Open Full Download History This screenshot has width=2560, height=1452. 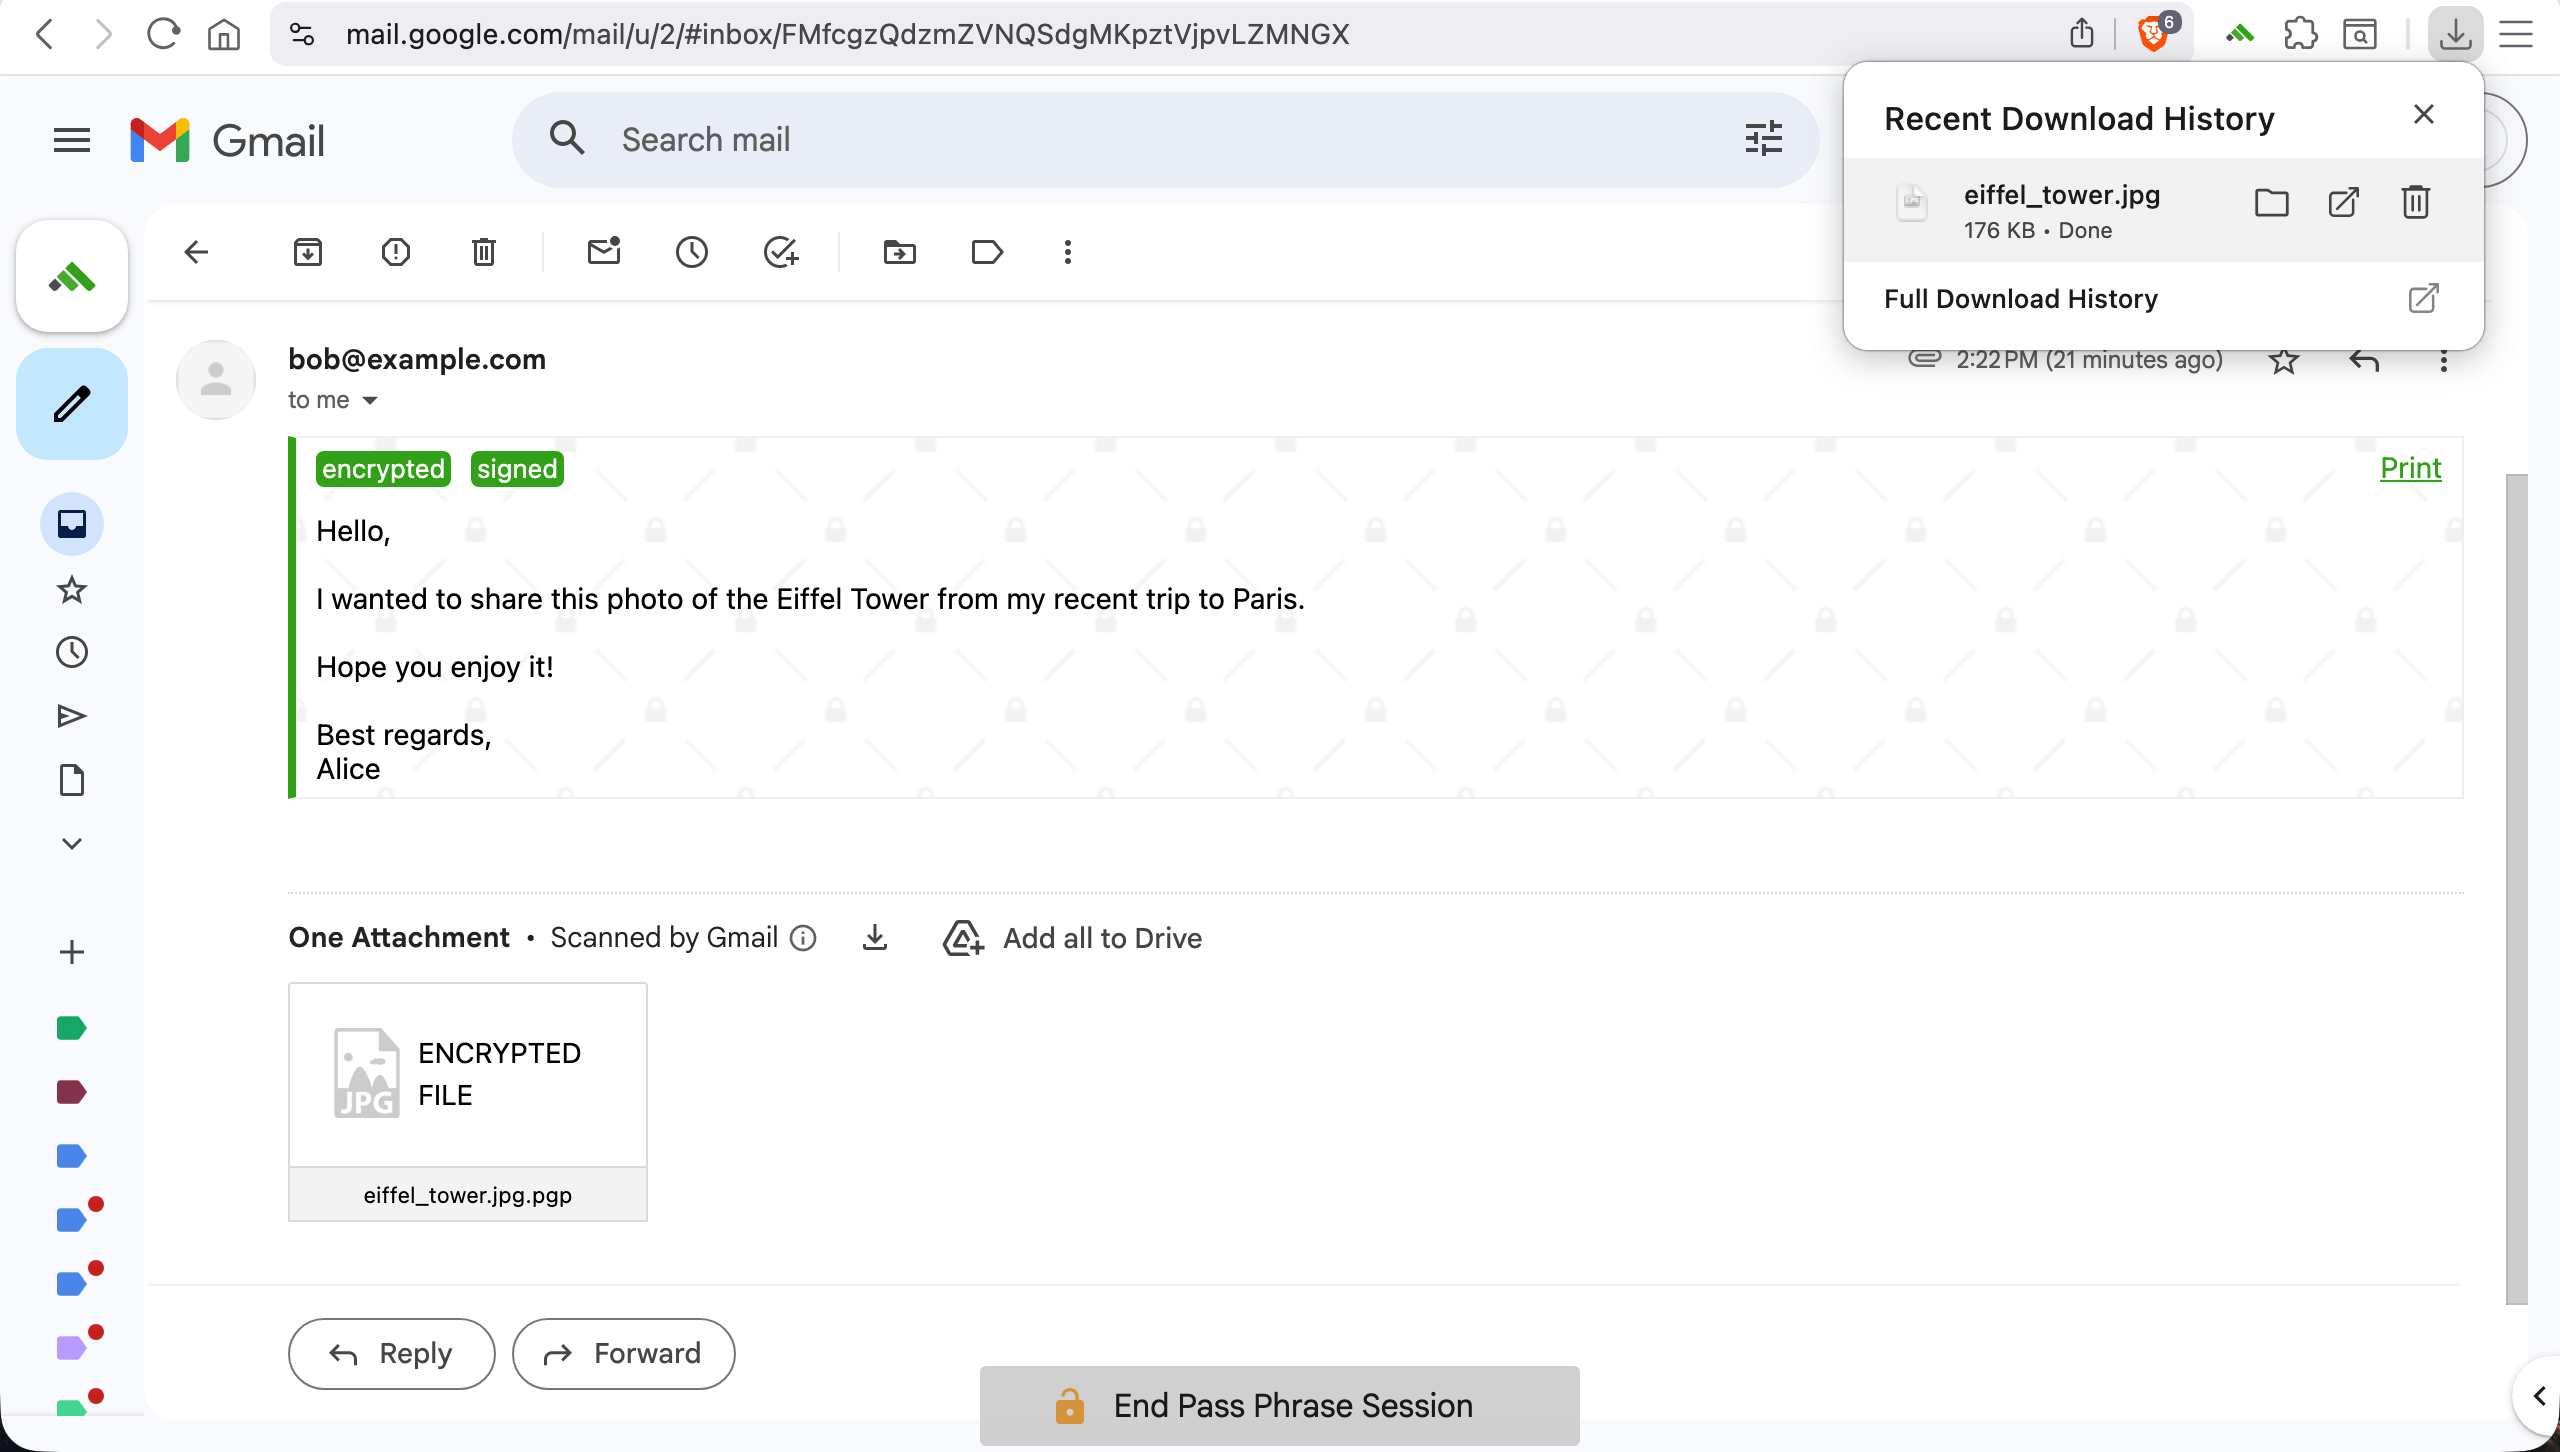[2020, 298]
